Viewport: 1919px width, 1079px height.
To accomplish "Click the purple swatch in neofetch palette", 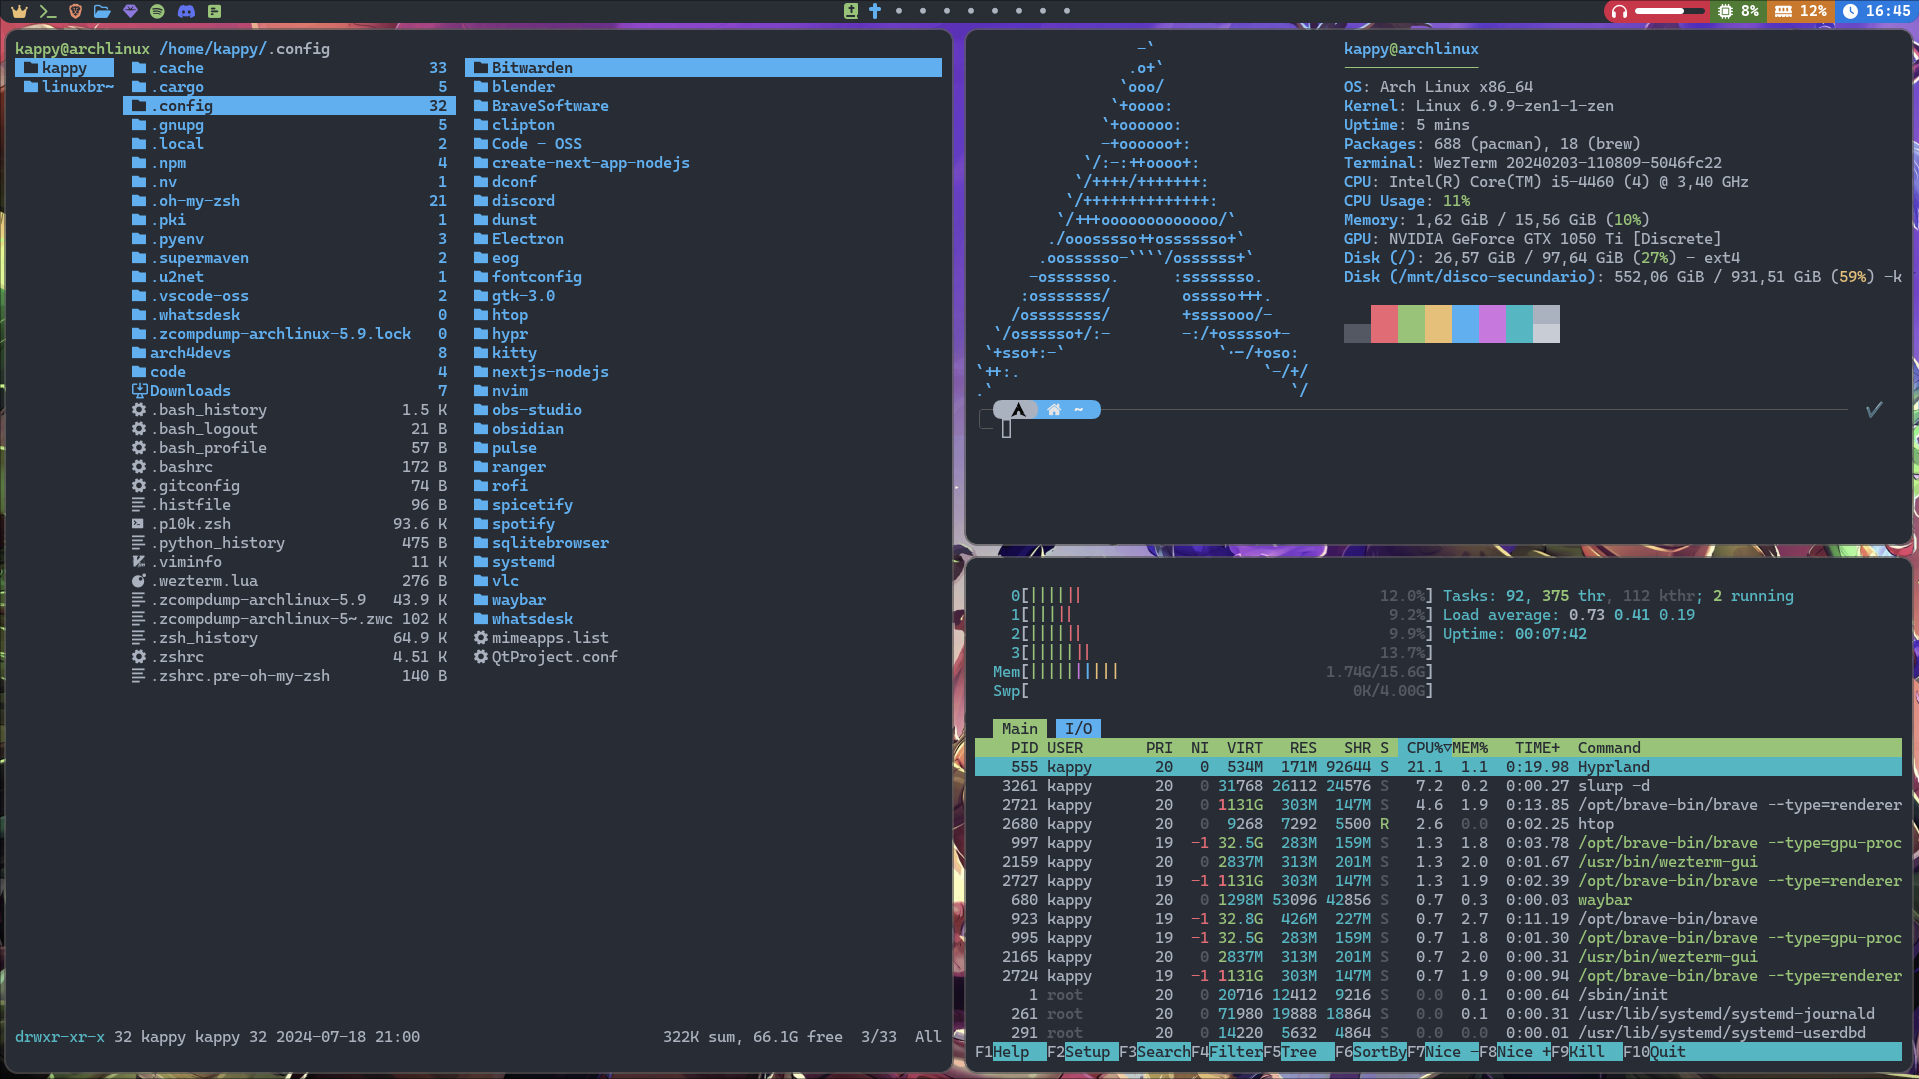I will (x=1492, y=324).
